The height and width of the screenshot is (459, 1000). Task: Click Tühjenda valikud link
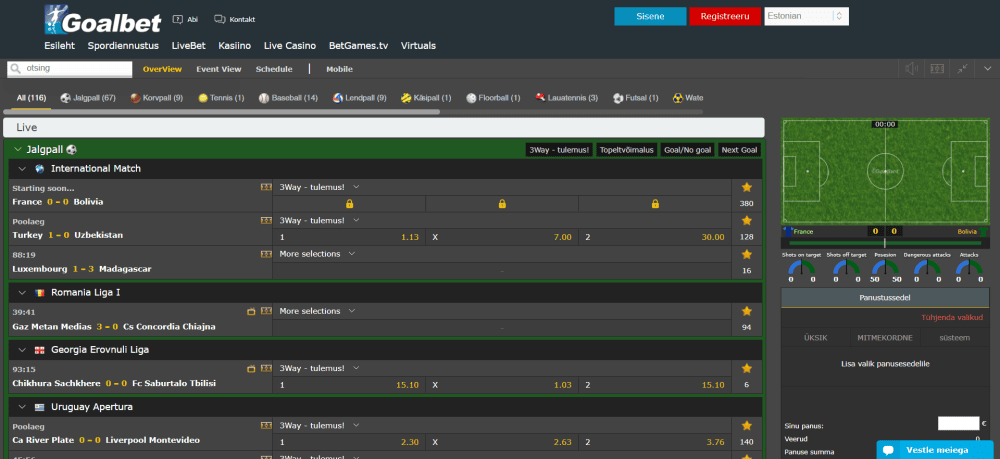pyautogui.click(x=954, y=317)
